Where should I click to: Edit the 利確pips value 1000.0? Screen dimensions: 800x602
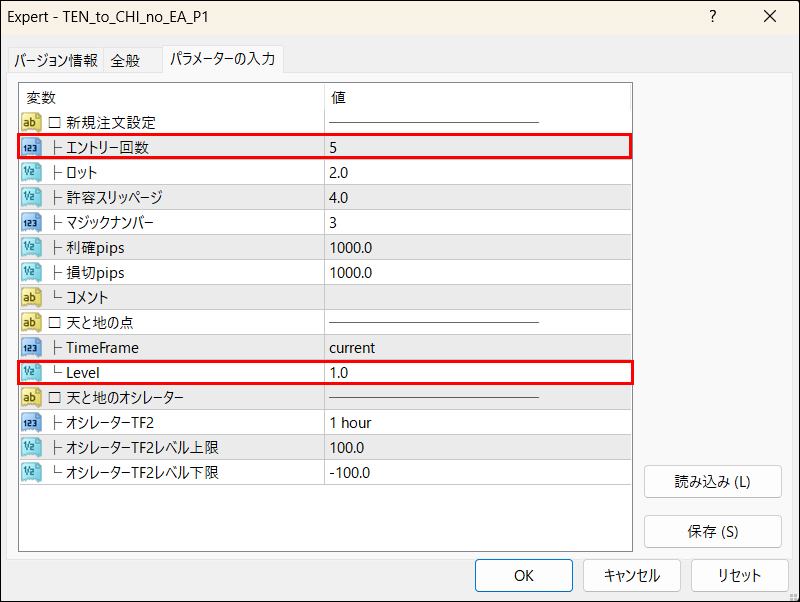478,247
